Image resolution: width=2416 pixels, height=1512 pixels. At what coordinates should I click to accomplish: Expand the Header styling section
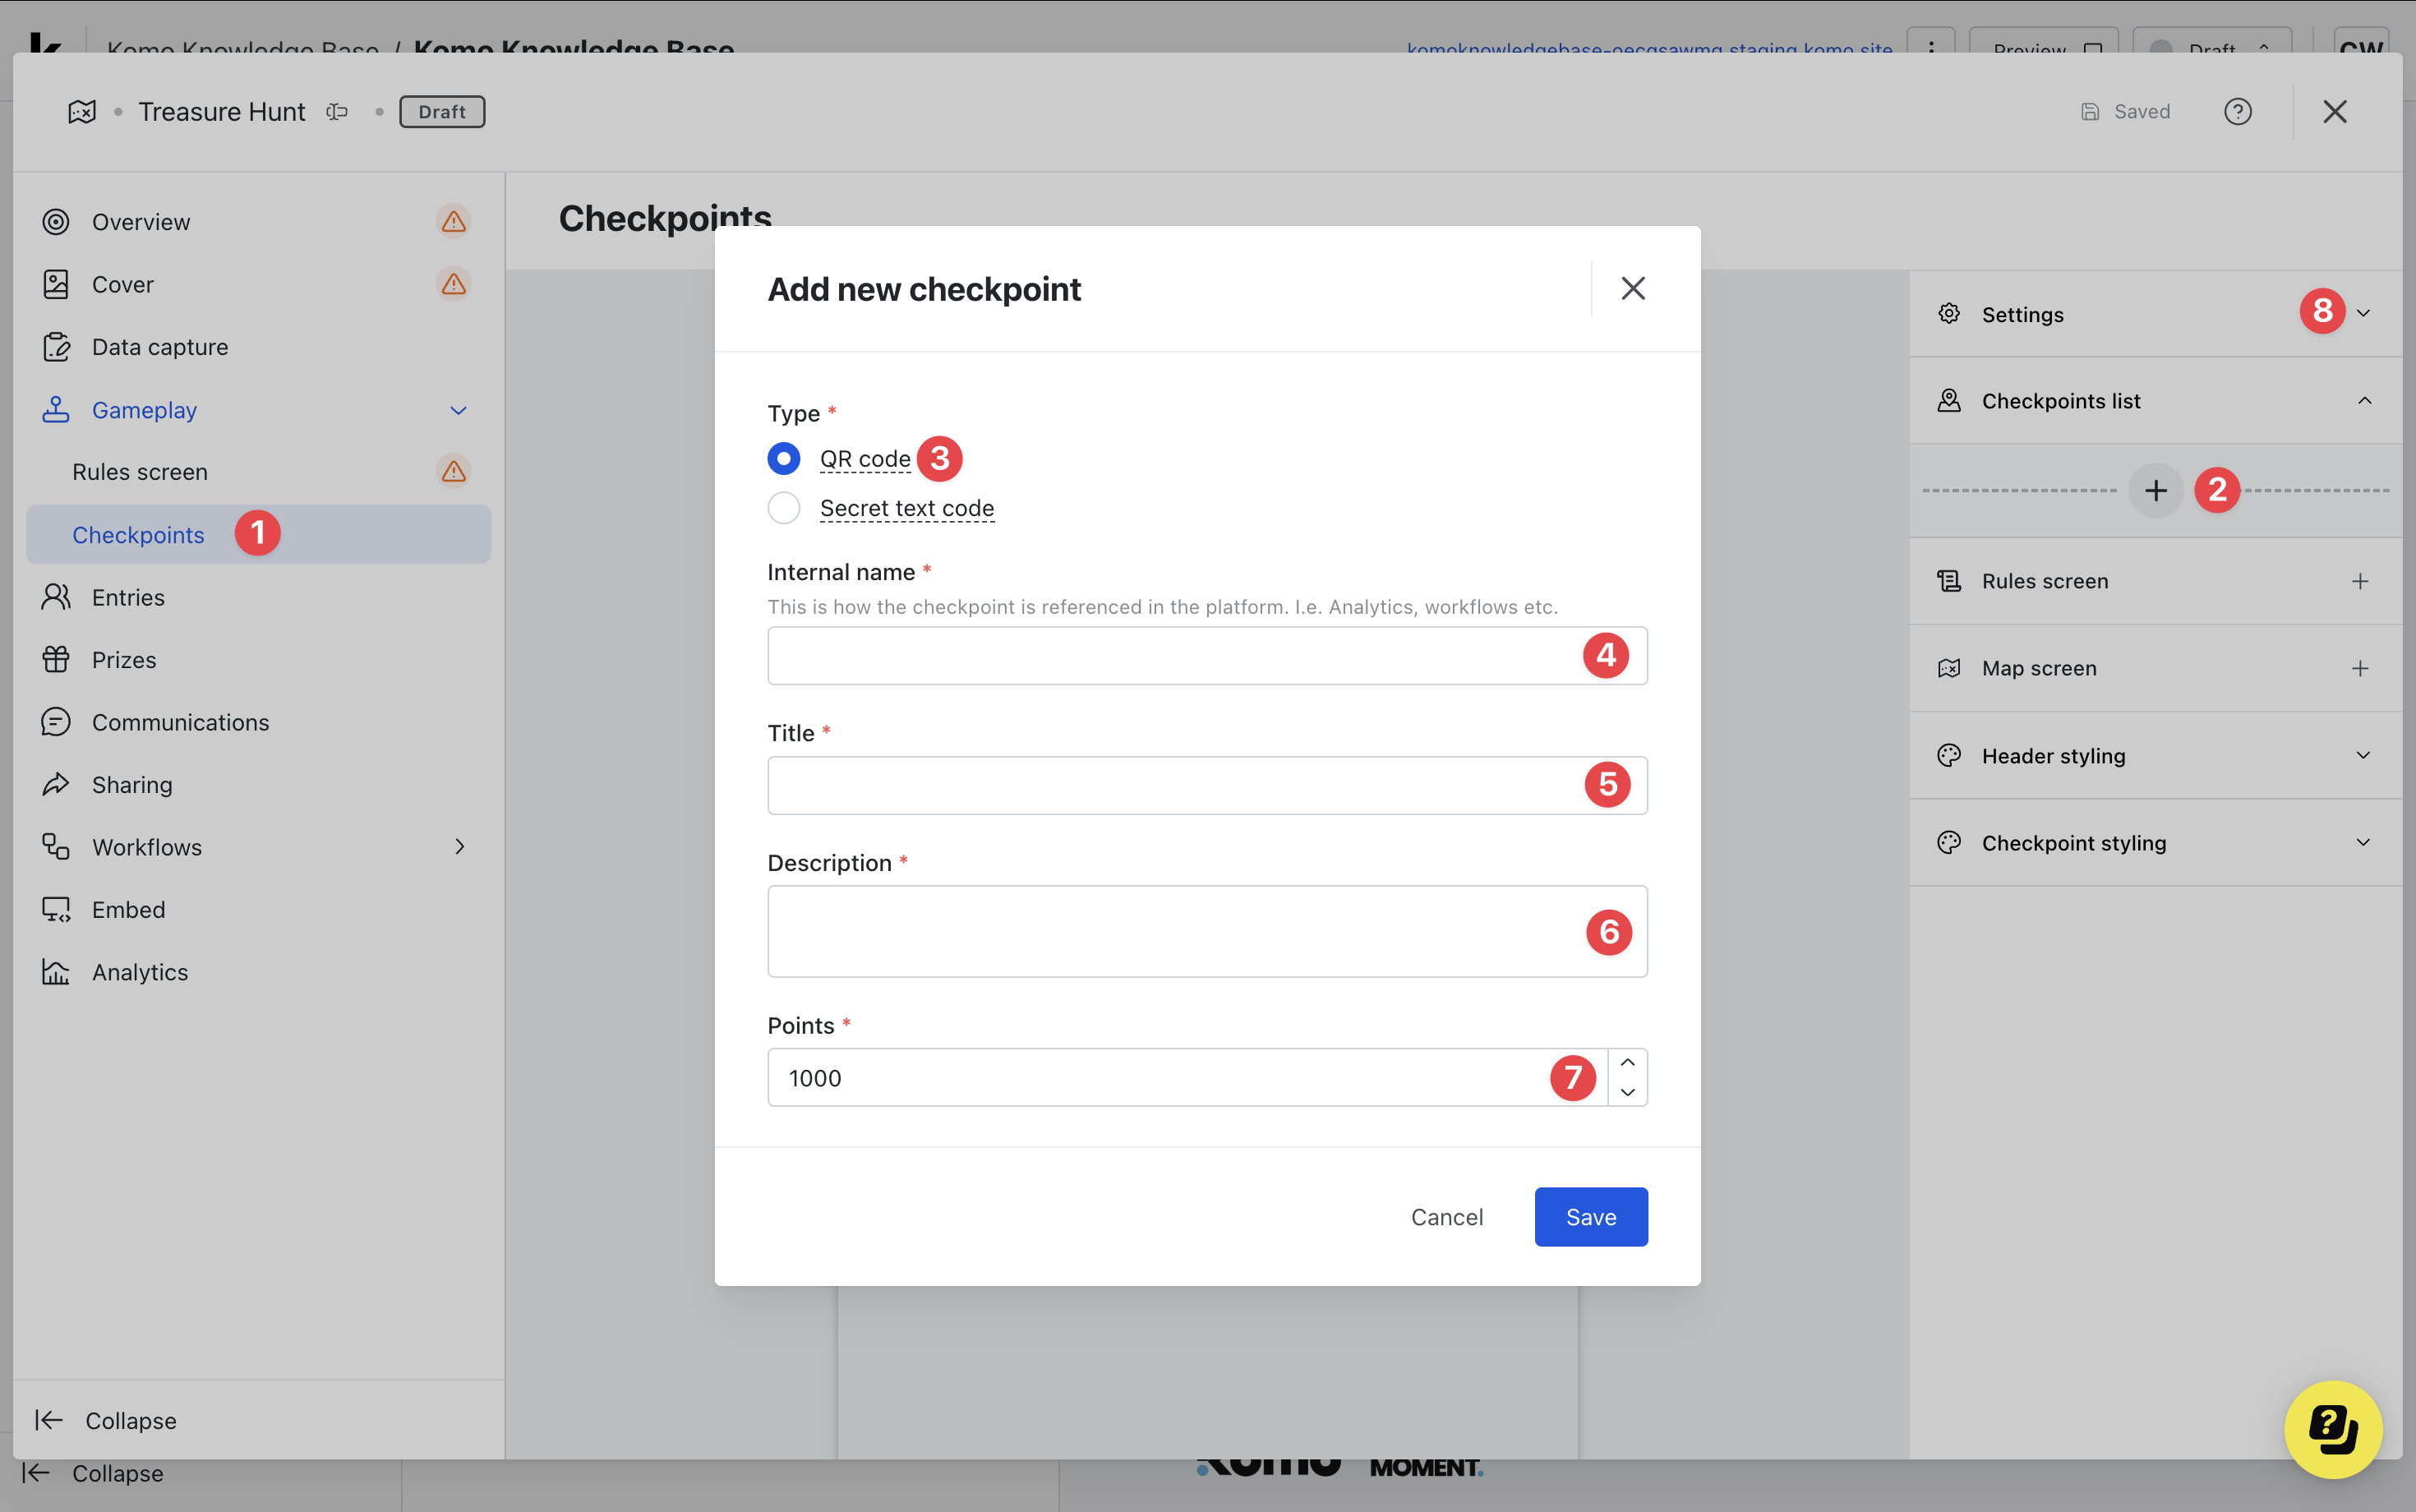click(2362, 755)
